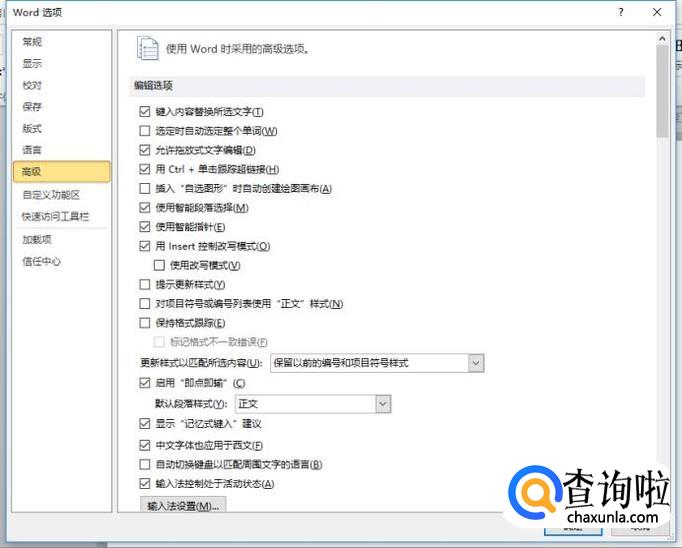Toggle 中文字体也应用于西文 checkbox
This screenshot has height=548, width=682.
[145, 445]
